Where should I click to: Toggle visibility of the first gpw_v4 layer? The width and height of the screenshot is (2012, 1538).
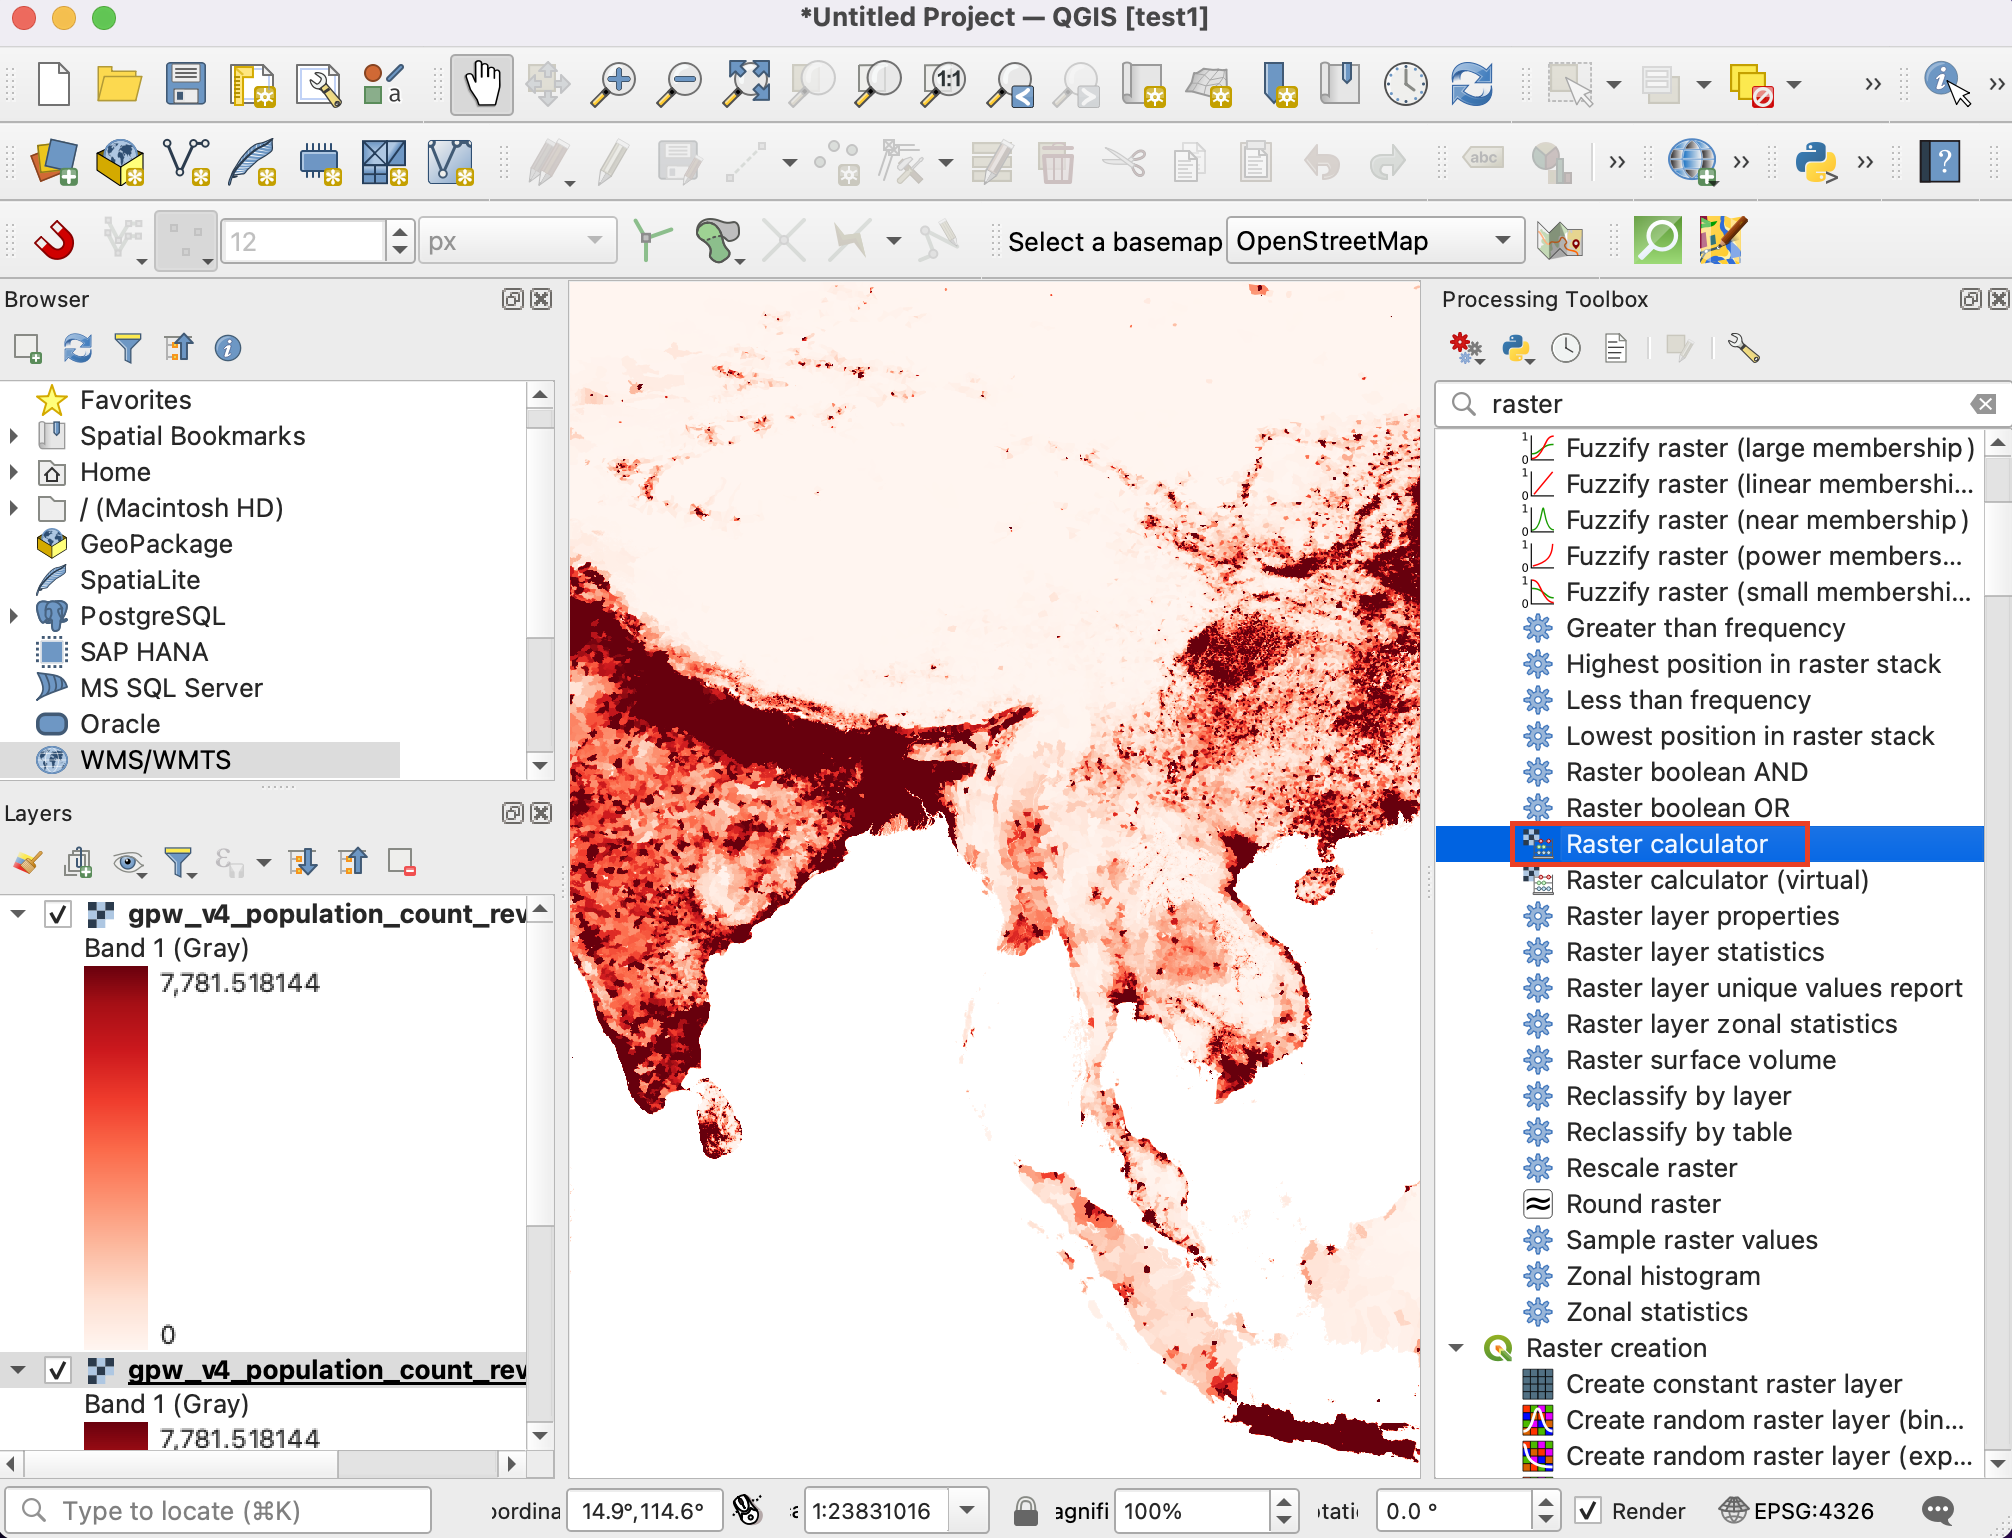pyautogui.click(x=58, y=914)
